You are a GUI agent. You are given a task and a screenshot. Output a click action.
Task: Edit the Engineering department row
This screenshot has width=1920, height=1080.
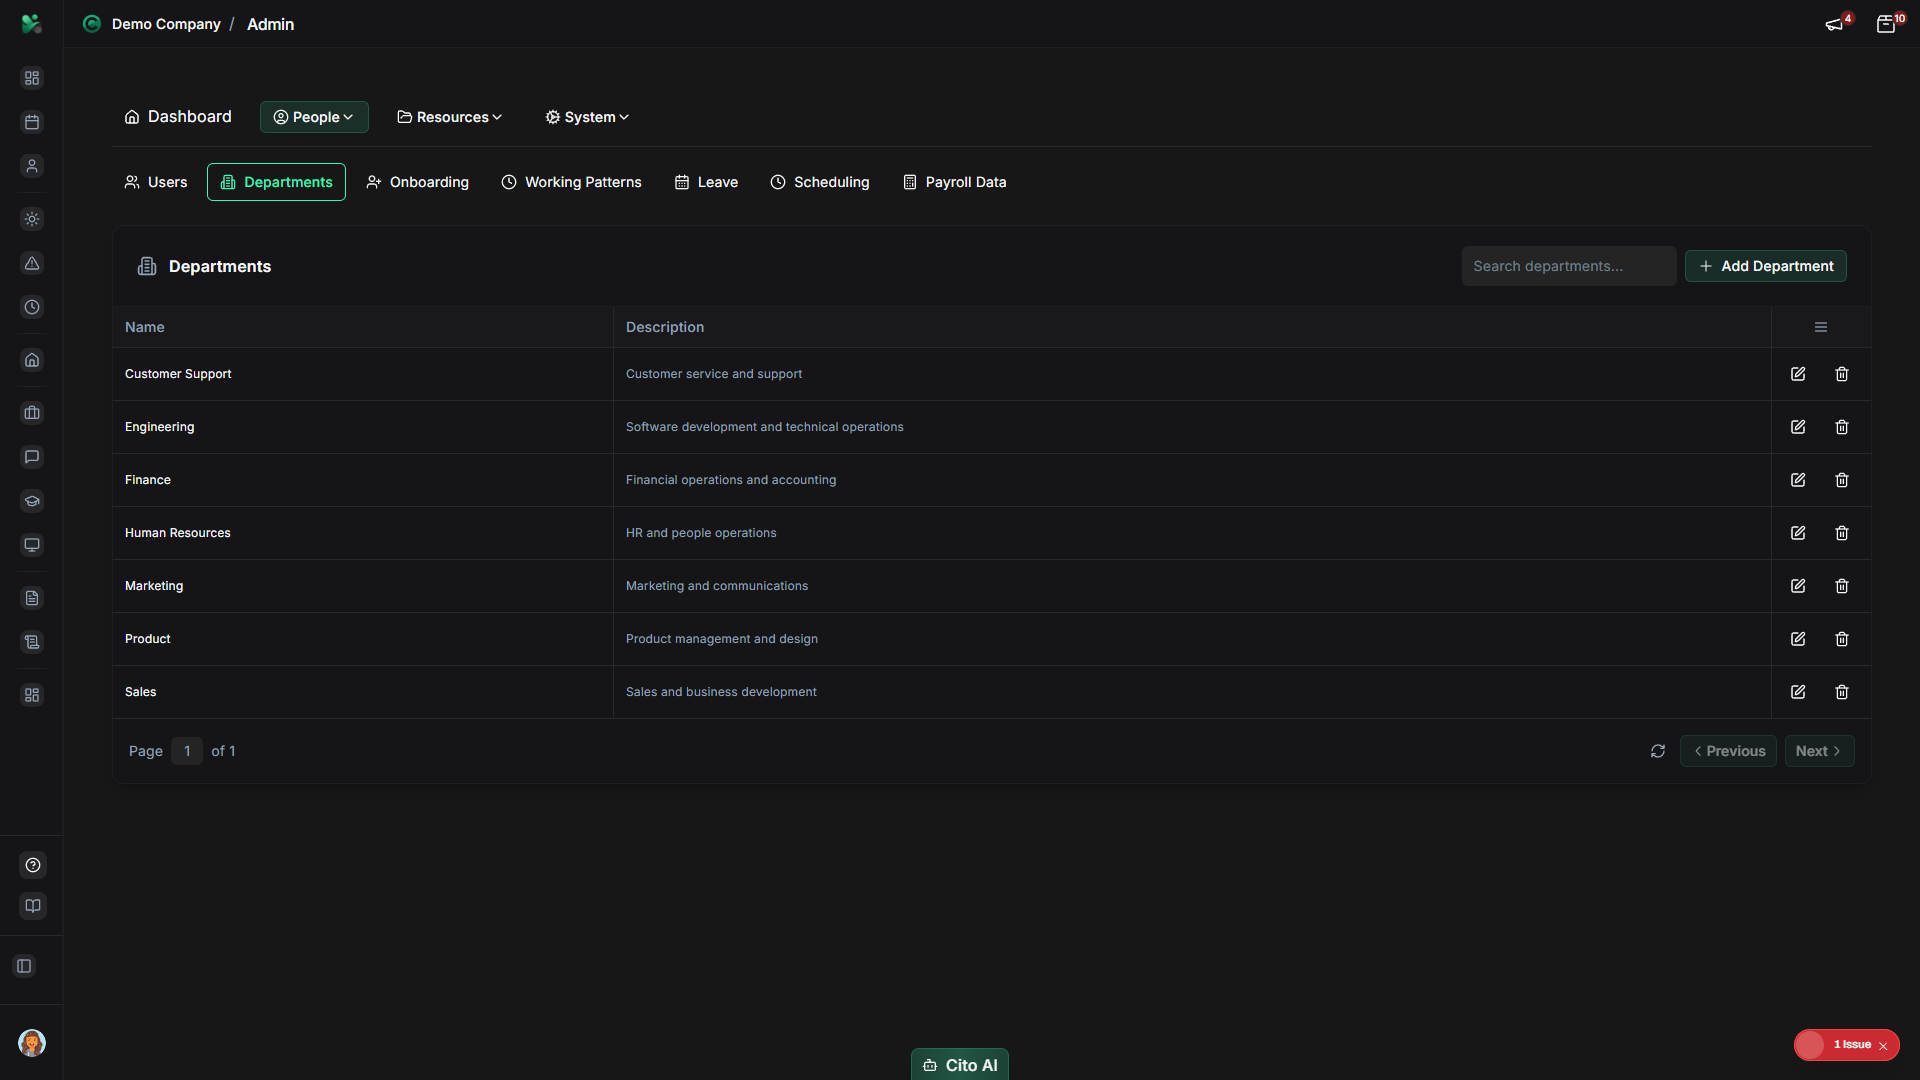[1798, 427]
